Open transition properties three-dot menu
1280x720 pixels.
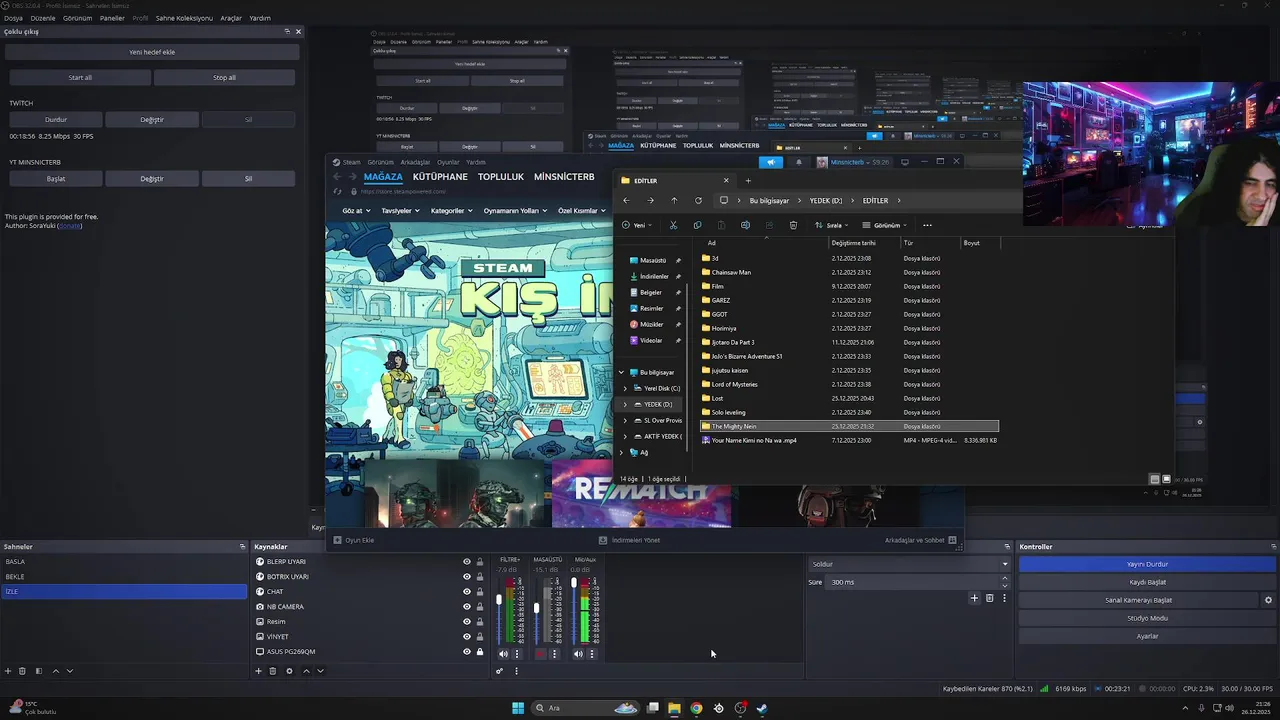pos(1004,598)
